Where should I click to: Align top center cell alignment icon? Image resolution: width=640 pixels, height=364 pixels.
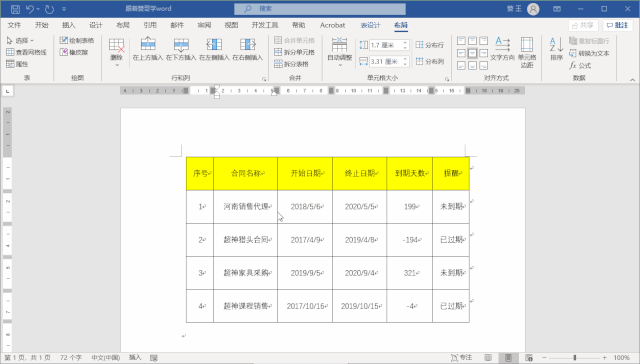472,41
